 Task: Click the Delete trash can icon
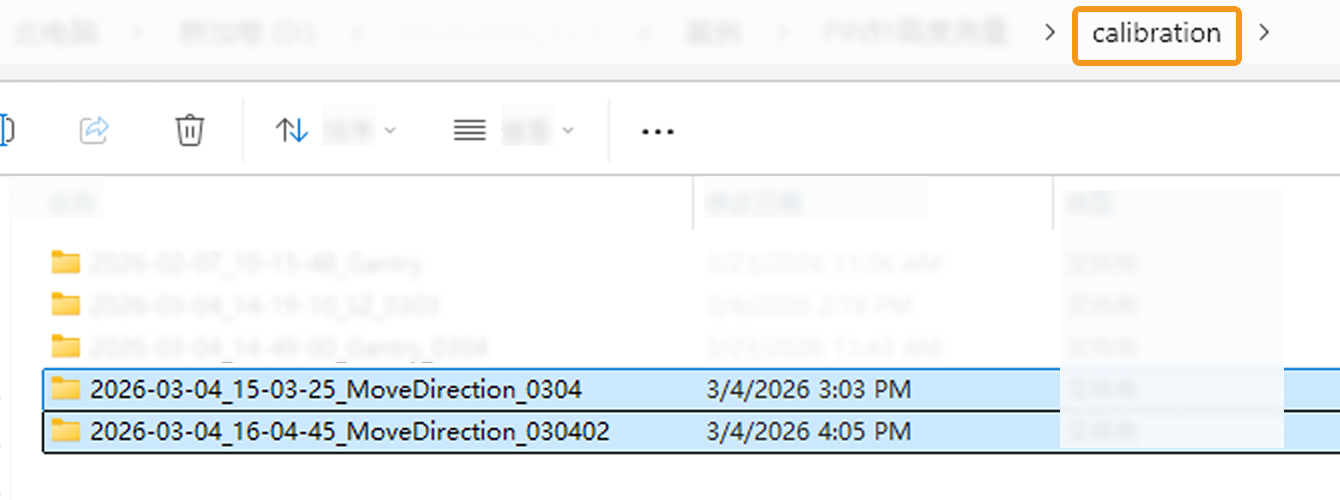pyautogui.click(x=190, y=130)
